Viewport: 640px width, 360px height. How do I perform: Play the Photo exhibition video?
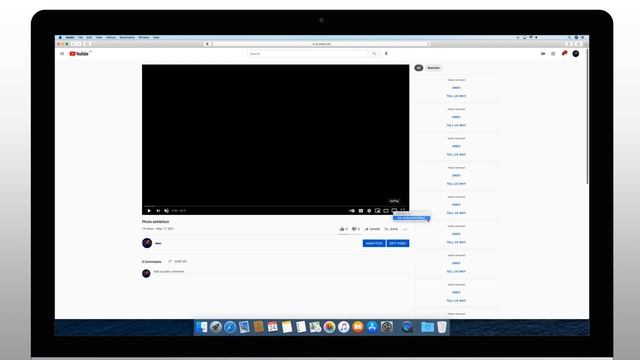[149, 211]
